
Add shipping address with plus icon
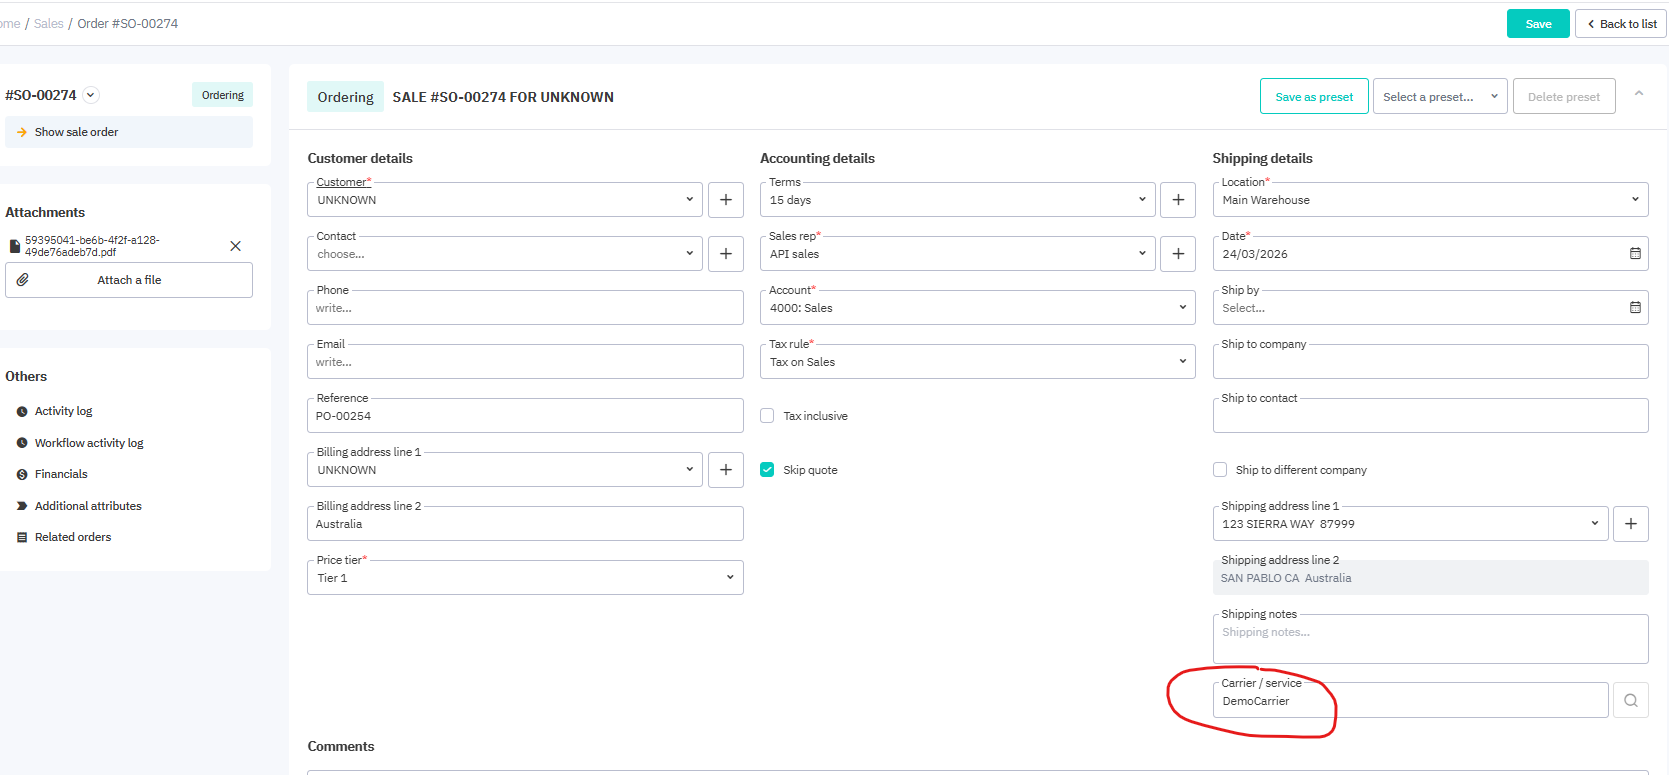[x=1631, y=524]
